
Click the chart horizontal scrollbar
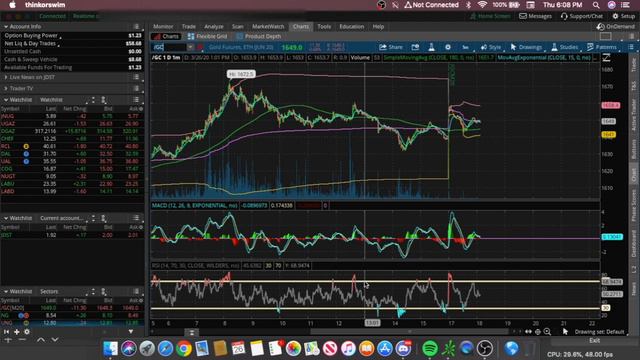410,332
